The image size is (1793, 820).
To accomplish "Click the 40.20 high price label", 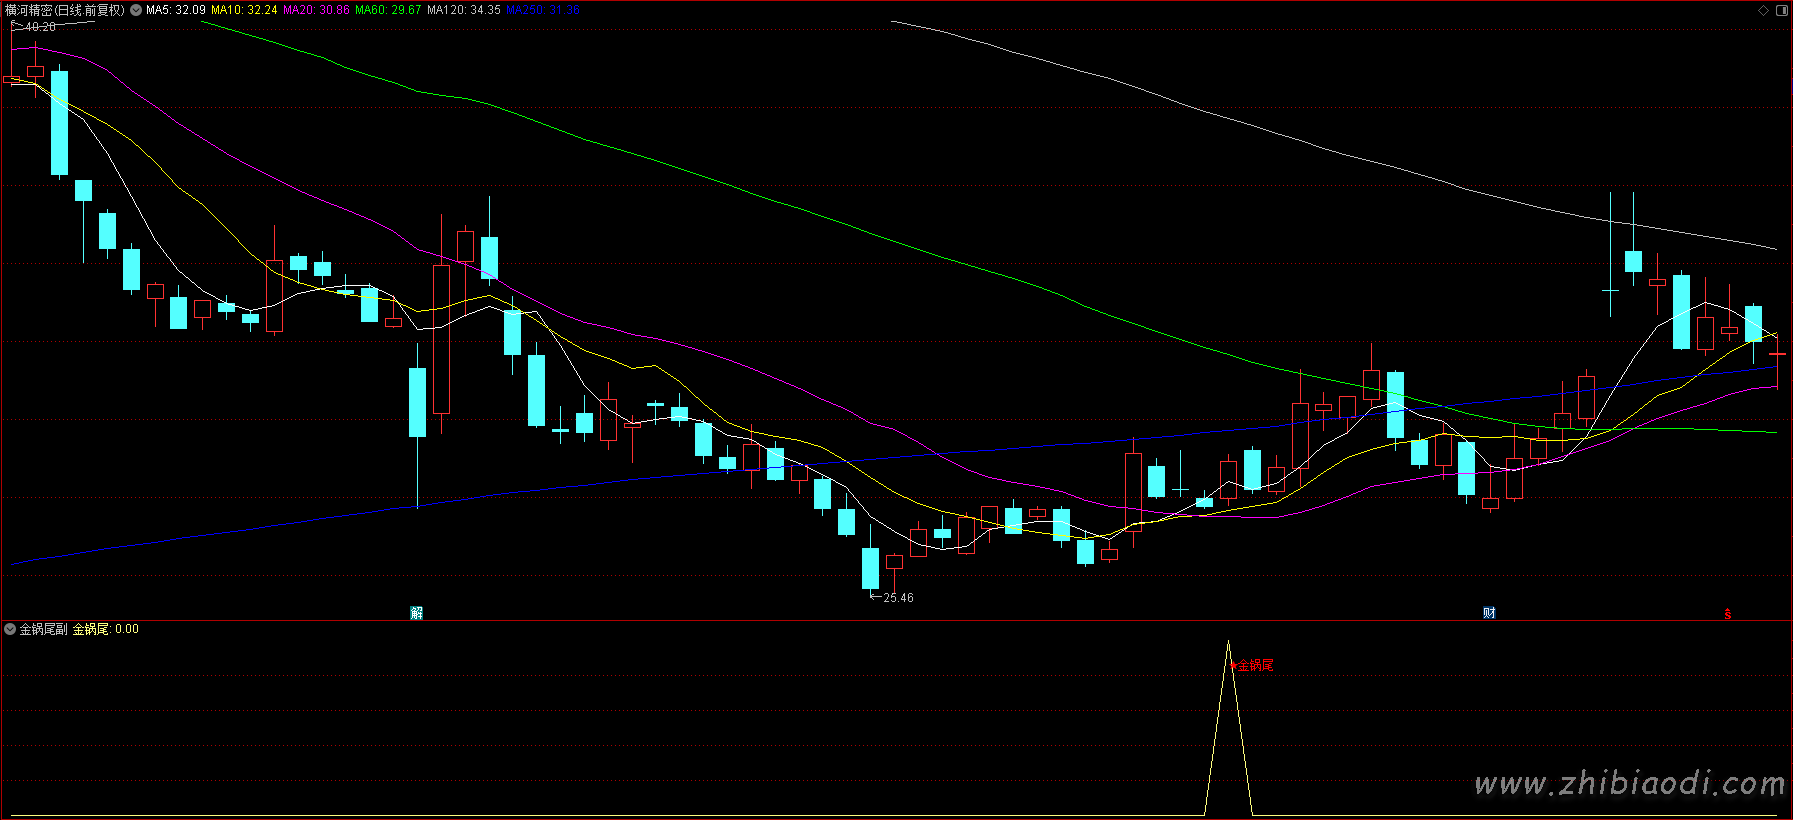I will 40,27.
